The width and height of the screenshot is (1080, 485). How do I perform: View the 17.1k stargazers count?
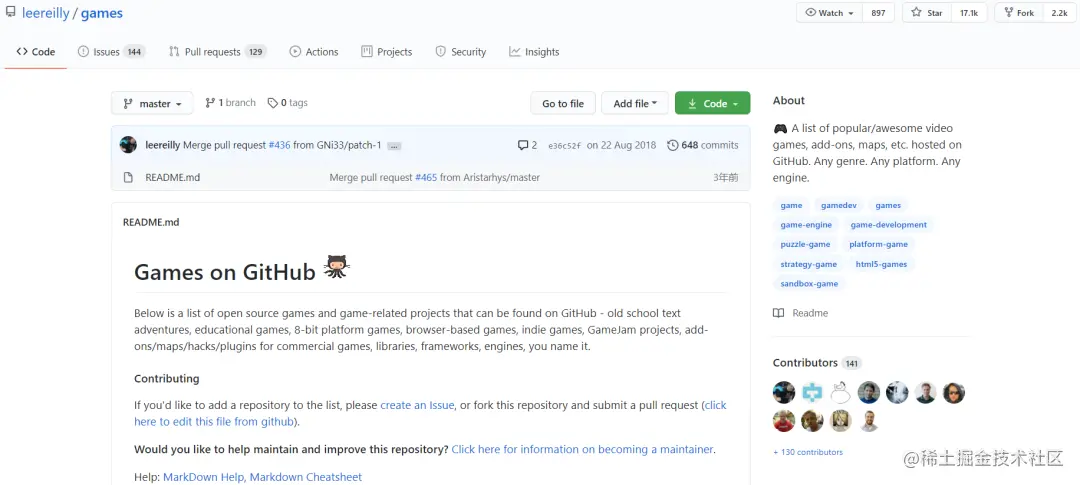pyautogui.click(x=969, y=12)
